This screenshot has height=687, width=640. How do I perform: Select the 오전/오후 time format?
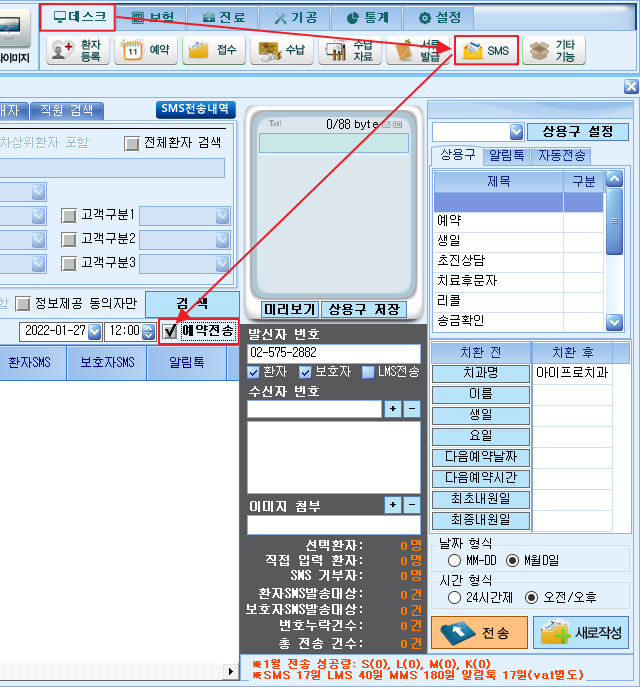[531, 598]
